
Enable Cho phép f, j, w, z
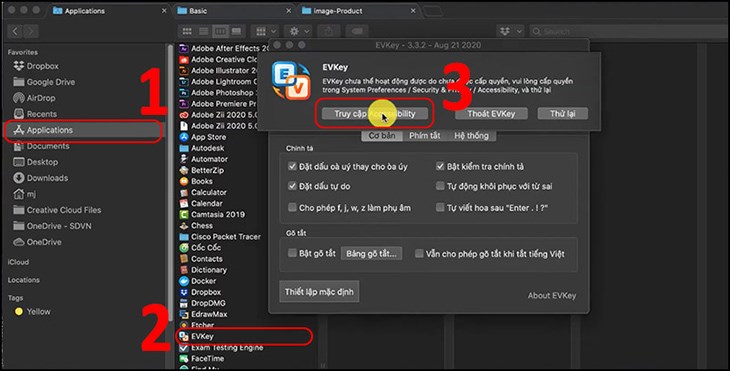[292, 207]
